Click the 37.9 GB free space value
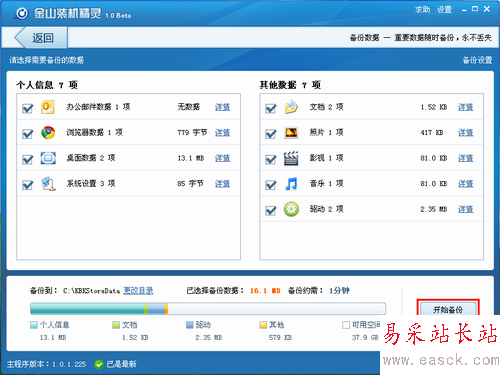The width and height of the screenshot is (500, 375). pyautogui.click(x=365, y=338)
